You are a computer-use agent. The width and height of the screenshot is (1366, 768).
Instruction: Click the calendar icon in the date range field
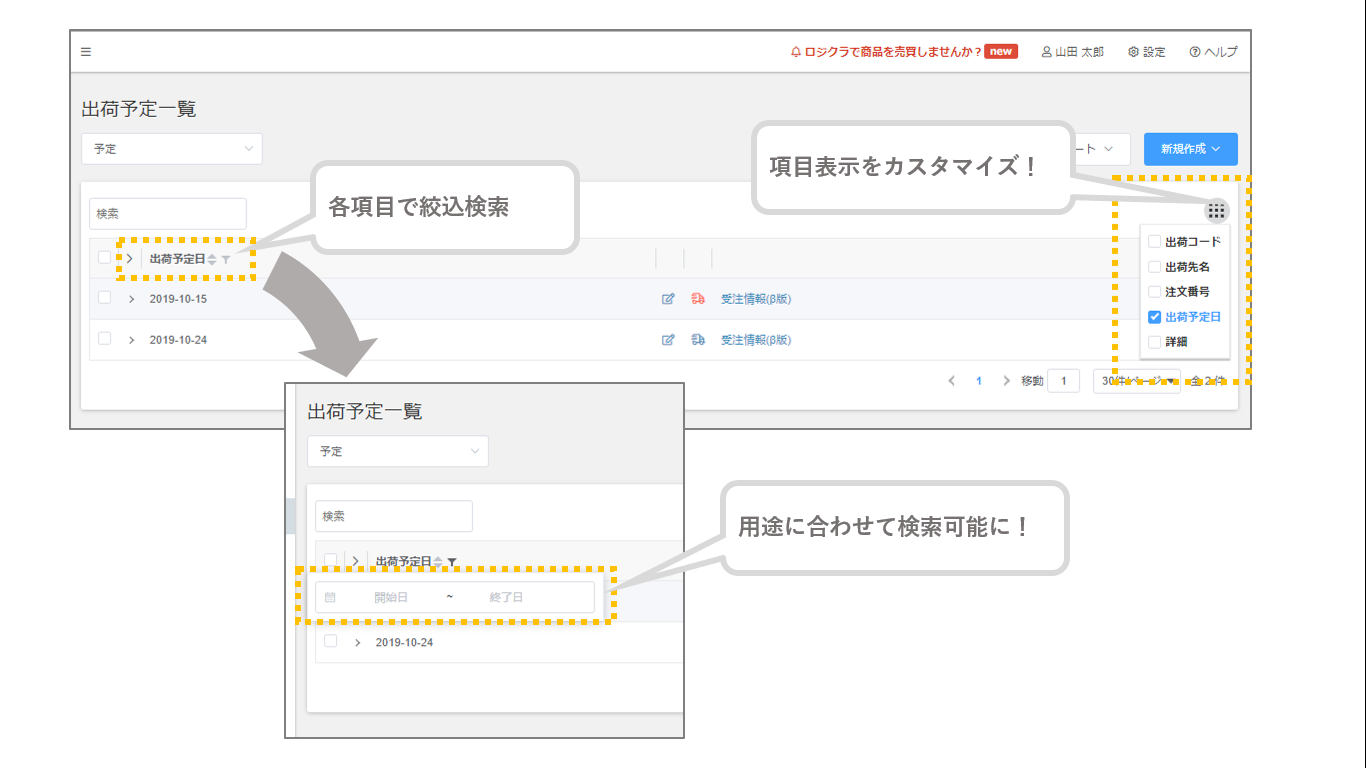[x=330, y=597]
